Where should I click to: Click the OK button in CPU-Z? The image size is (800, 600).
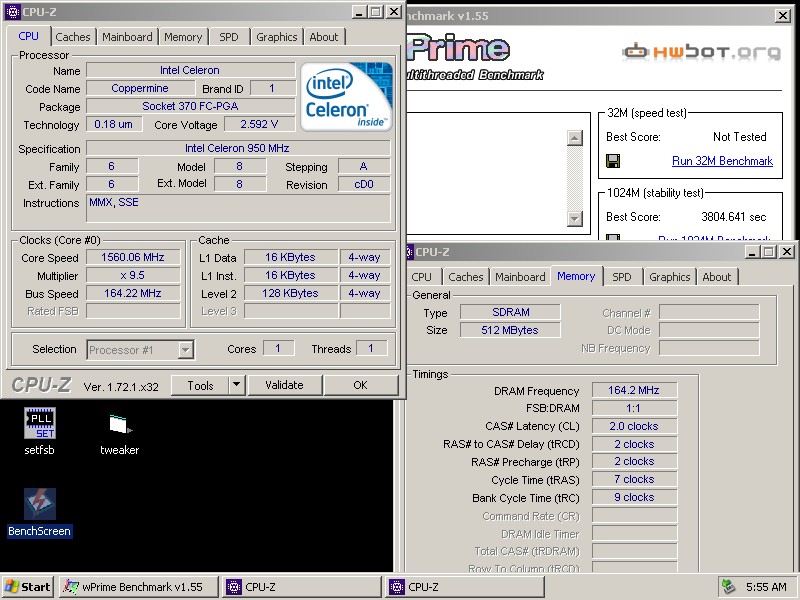click(x=360, y=385)
